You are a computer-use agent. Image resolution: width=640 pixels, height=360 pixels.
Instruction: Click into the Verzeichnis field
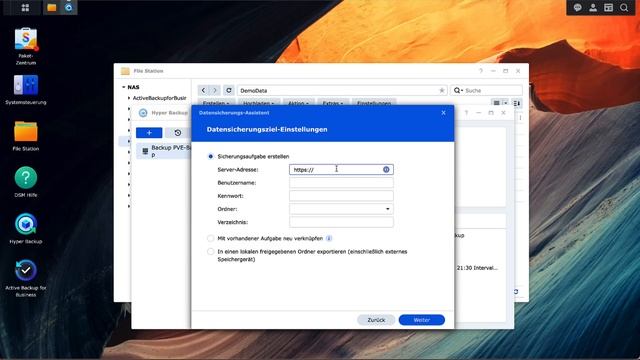[341, 222]
